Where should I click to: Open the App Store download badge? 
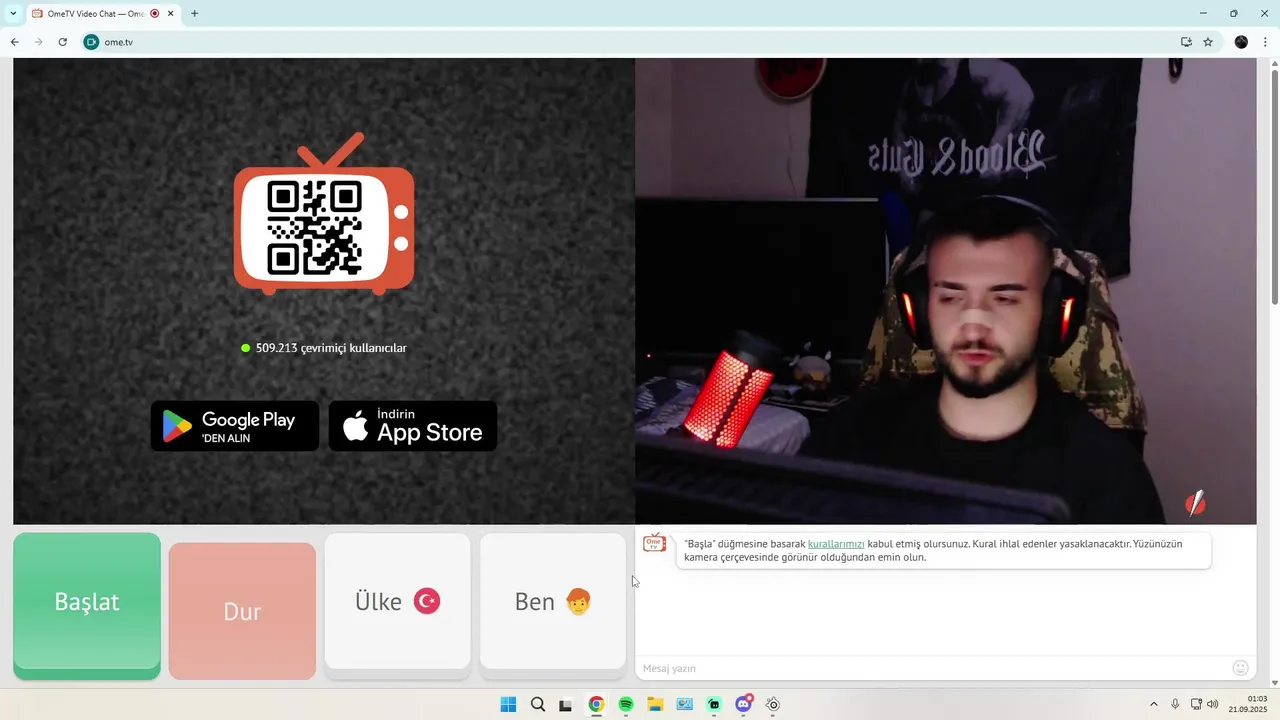click(x=413, y=426)
